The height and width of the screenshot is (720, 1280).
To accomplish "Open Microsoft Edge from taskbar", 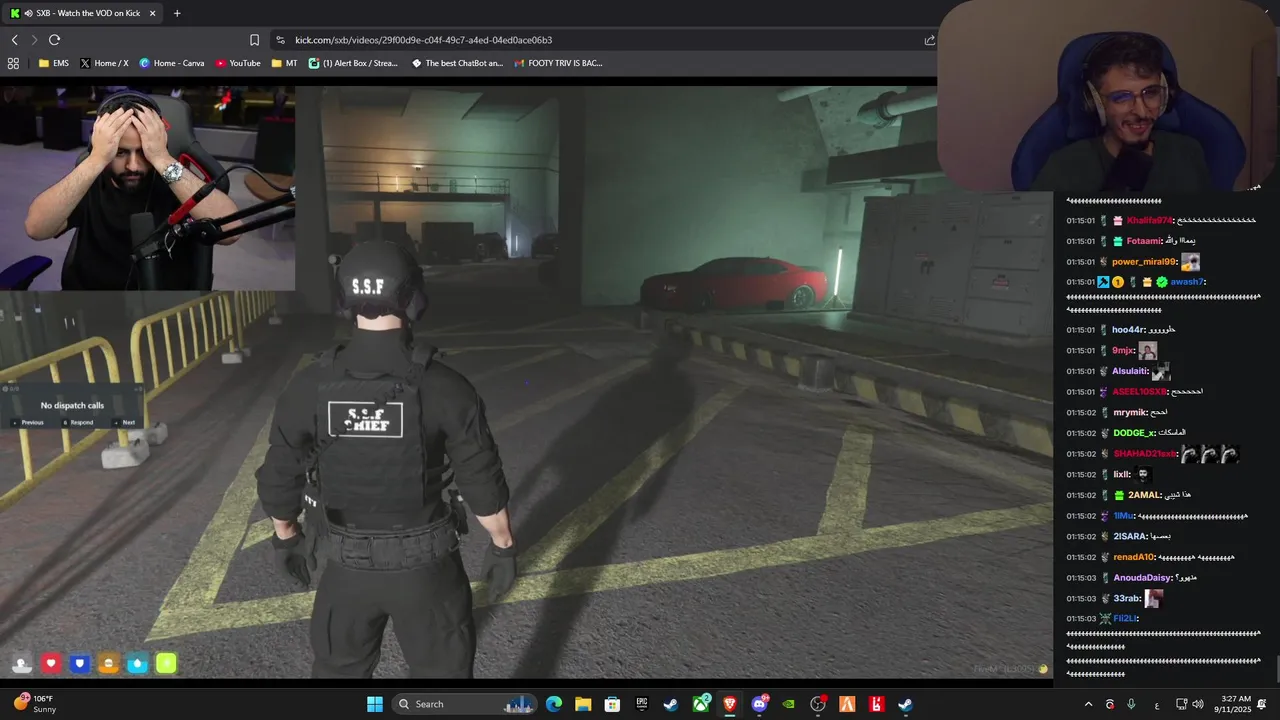I will coord(554,704).
